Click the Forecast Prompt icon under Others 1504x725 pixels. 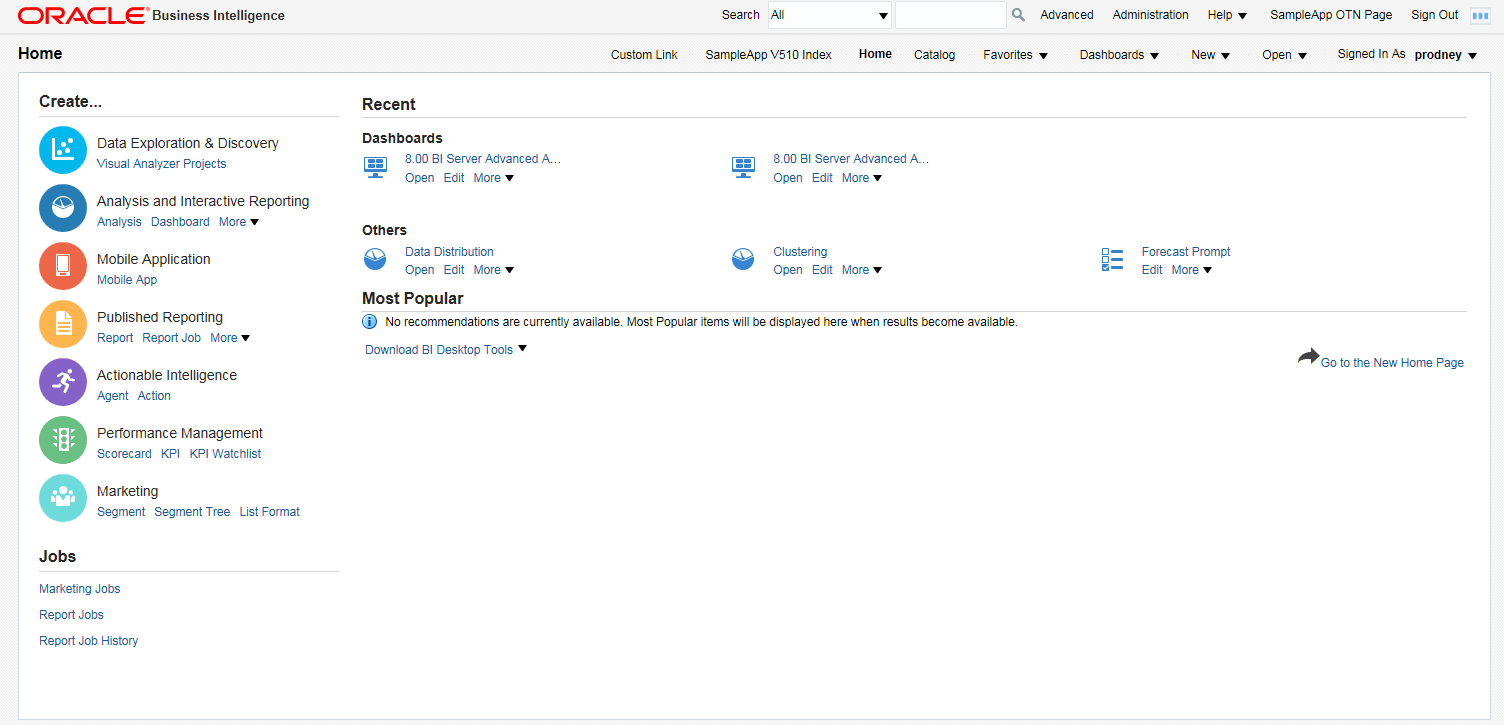[x=1112, y=259]
